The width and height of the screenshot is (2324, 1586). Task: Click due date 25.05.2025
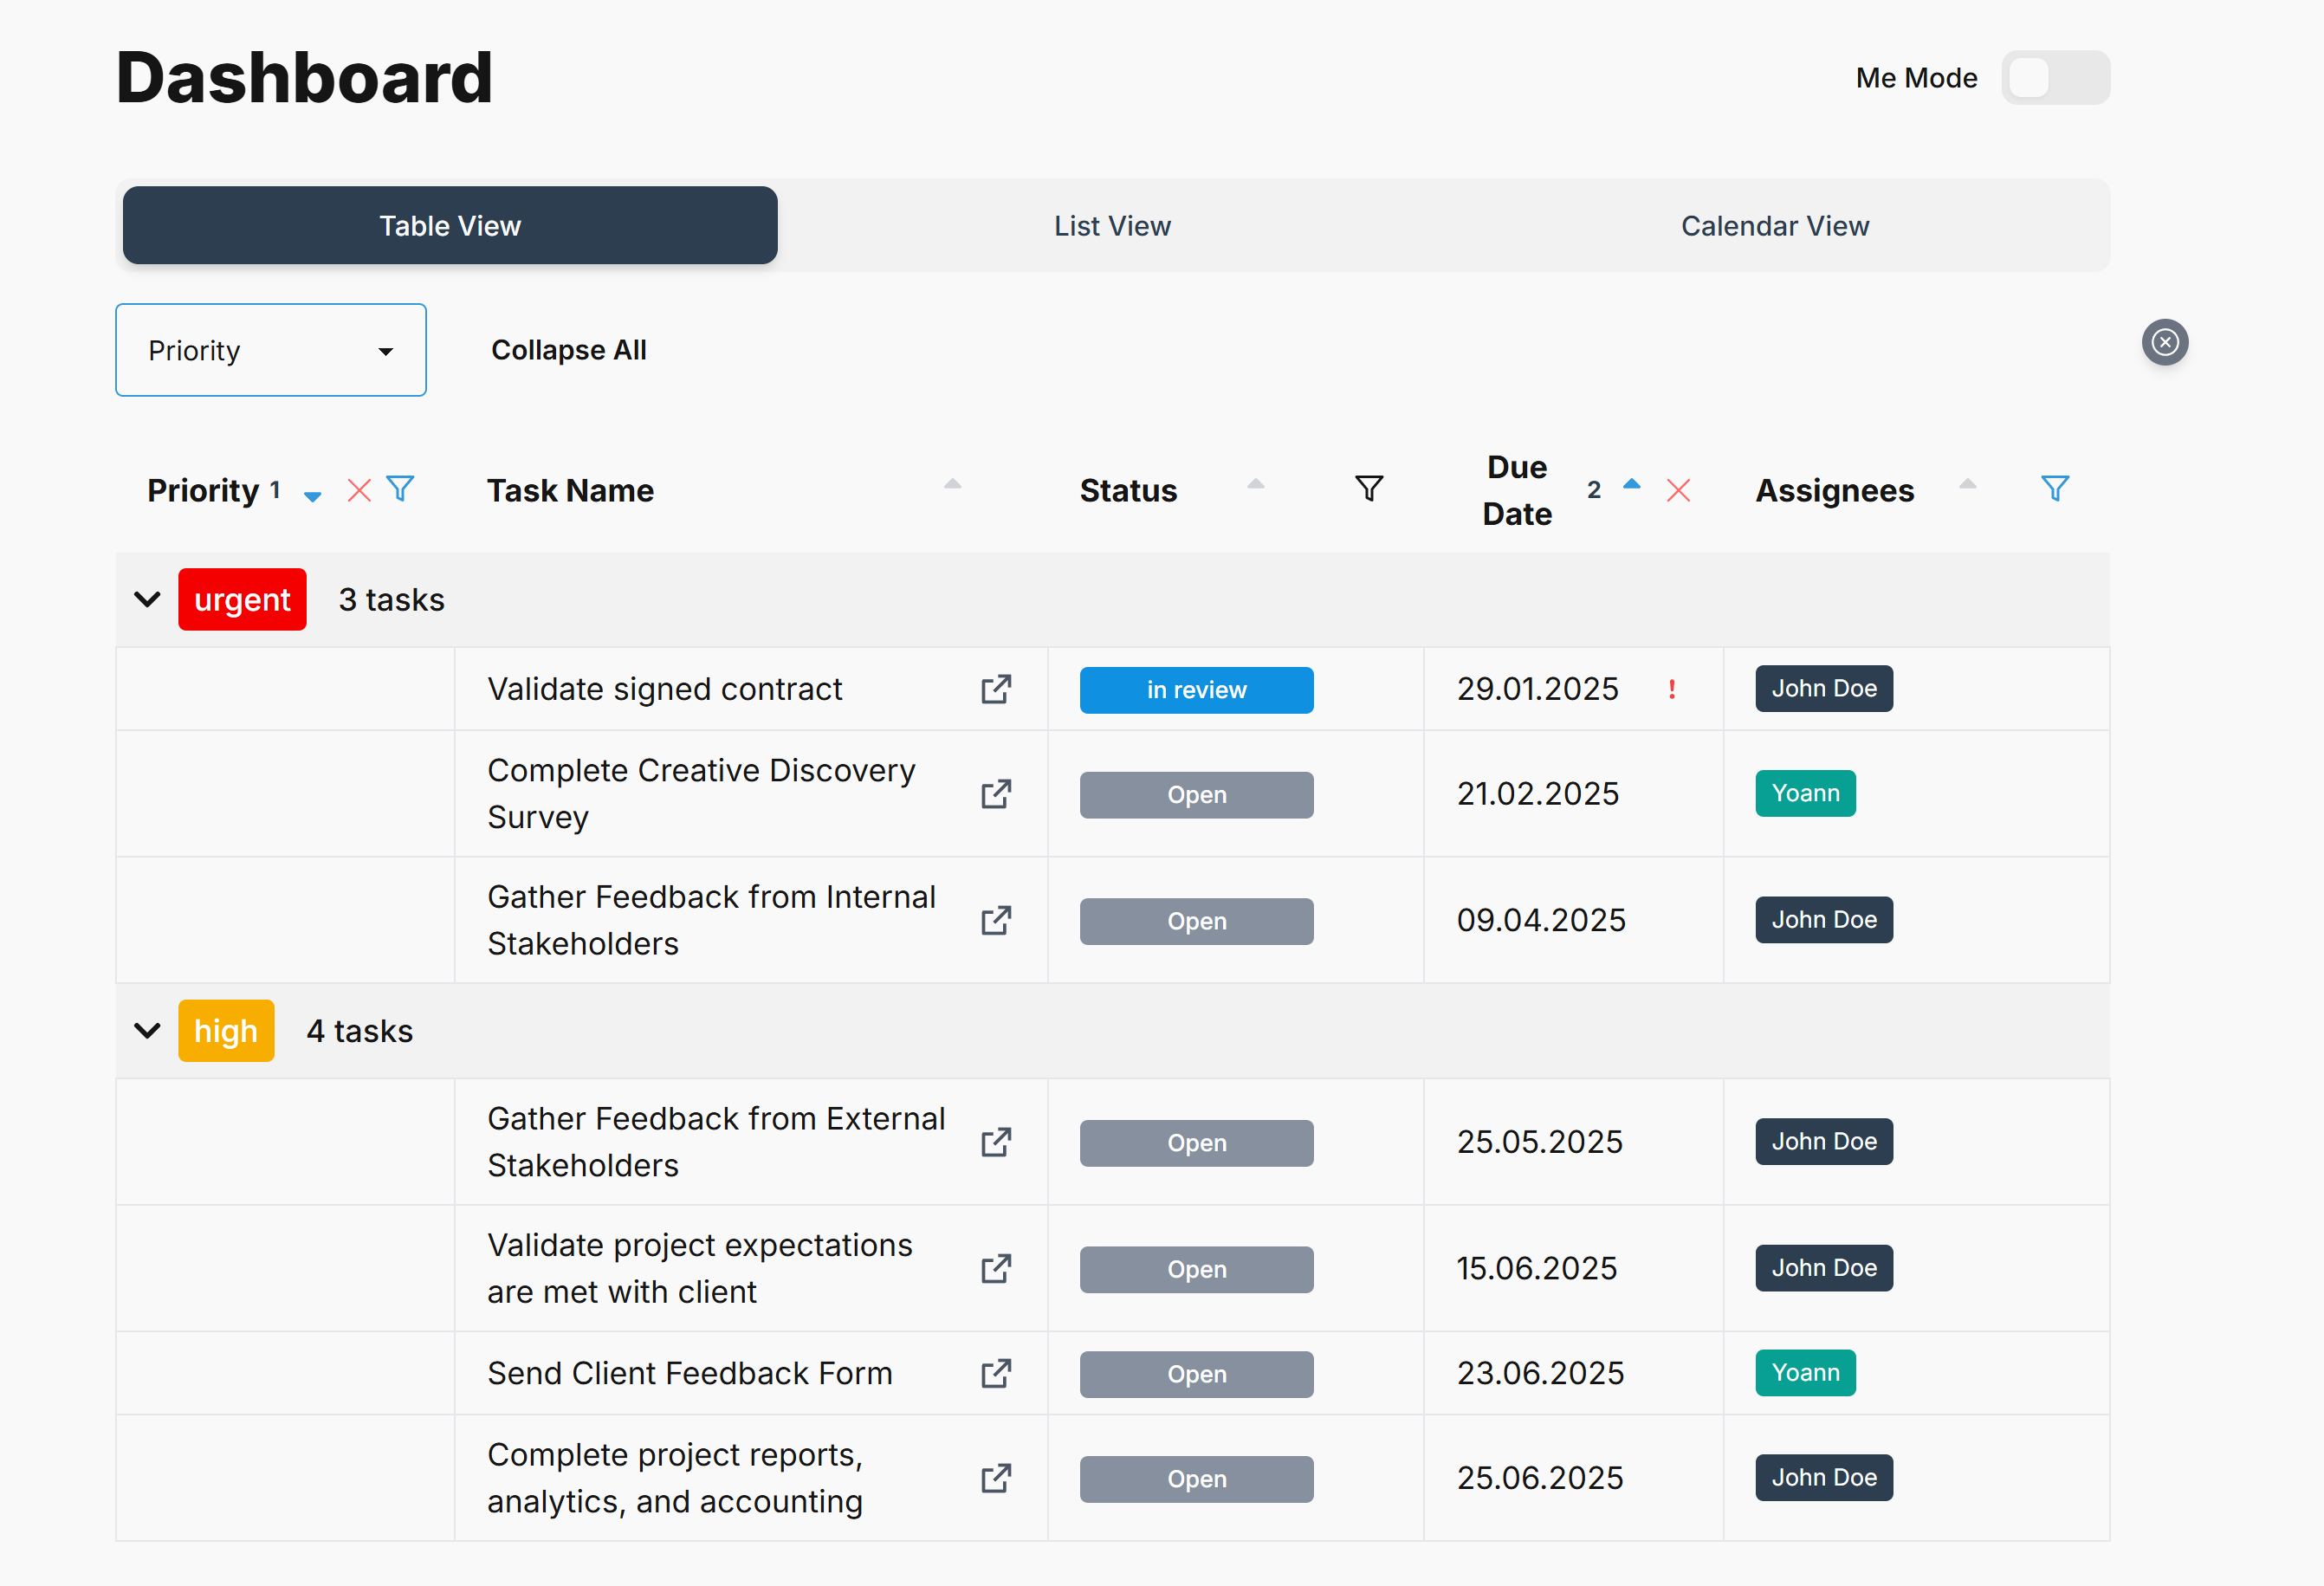(1539, 1141)
